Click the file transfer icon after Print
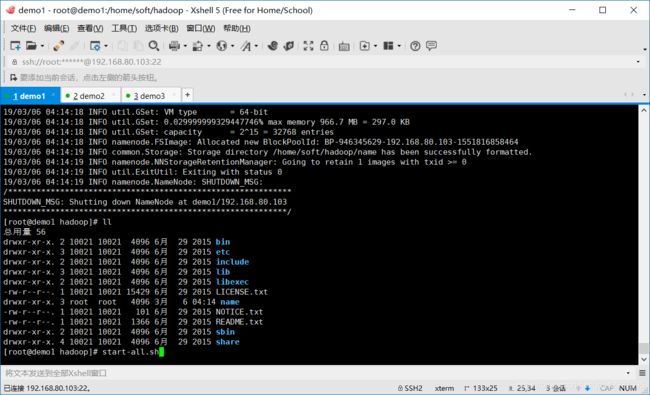 [x=198, y=46]
